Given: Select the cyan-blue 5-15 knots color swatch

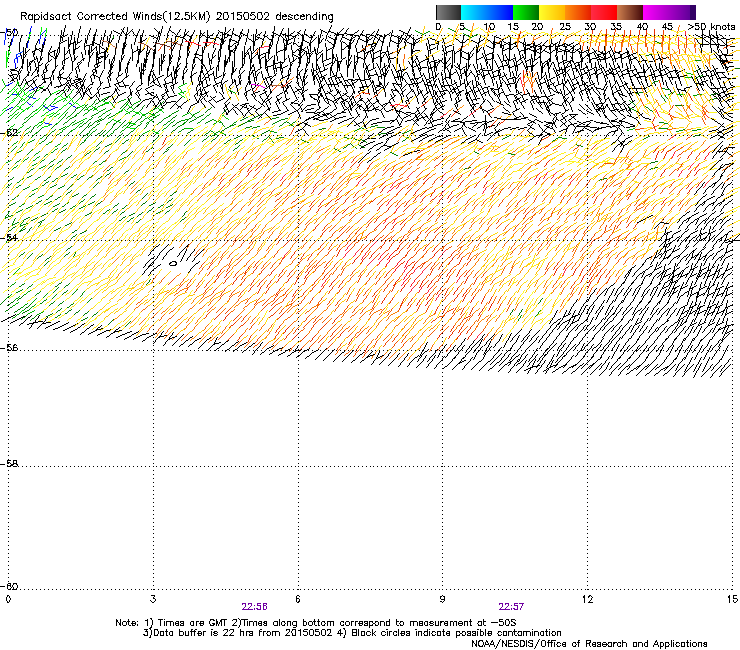Looking at the screenshot, I should point(487,12).
